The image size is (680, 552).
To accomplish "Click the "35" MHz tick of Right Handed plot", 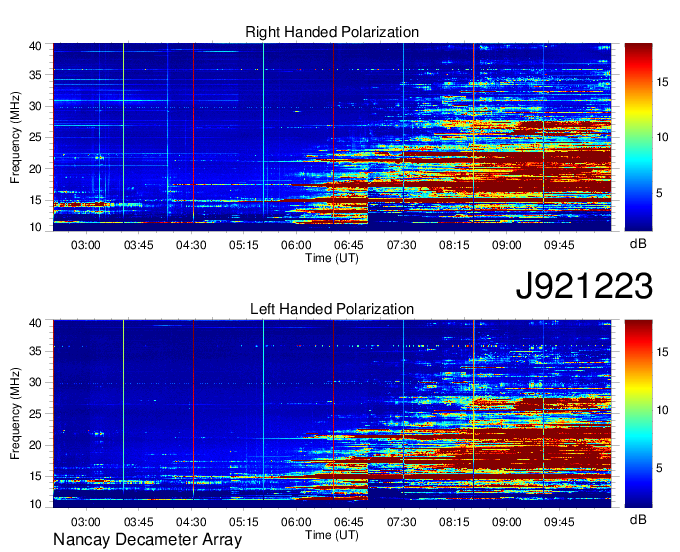I will click(x=35, y=75).
